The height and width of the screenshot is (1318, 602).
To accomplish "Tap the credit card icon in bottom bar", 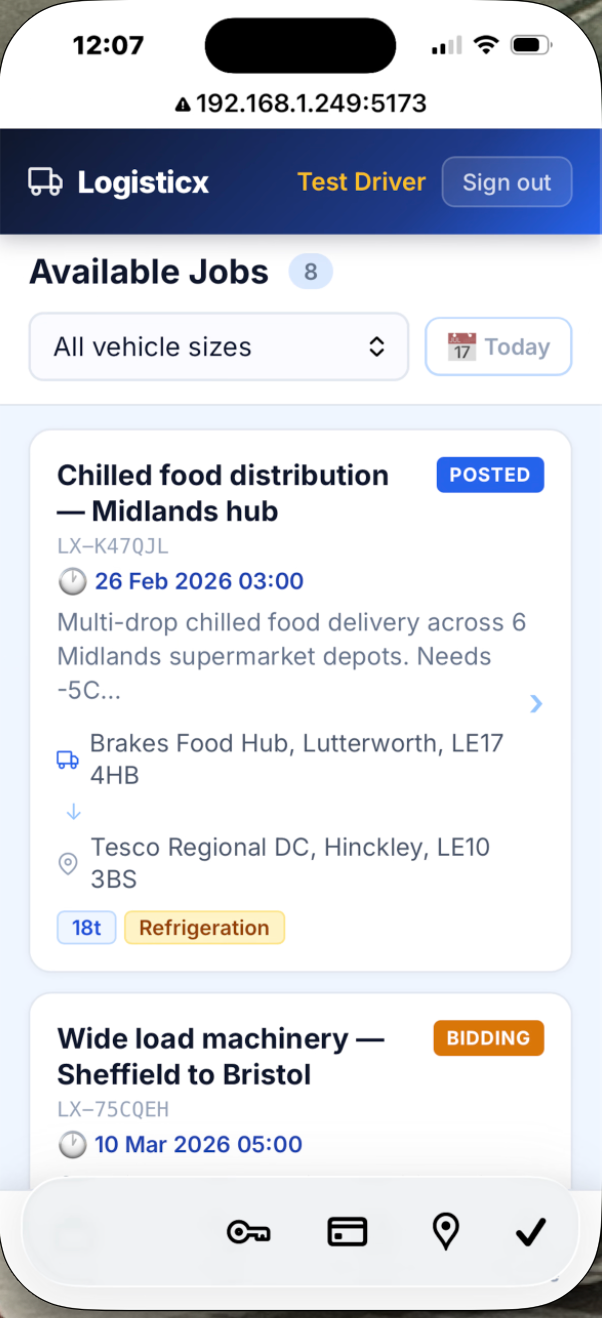I will point(347,1232).
